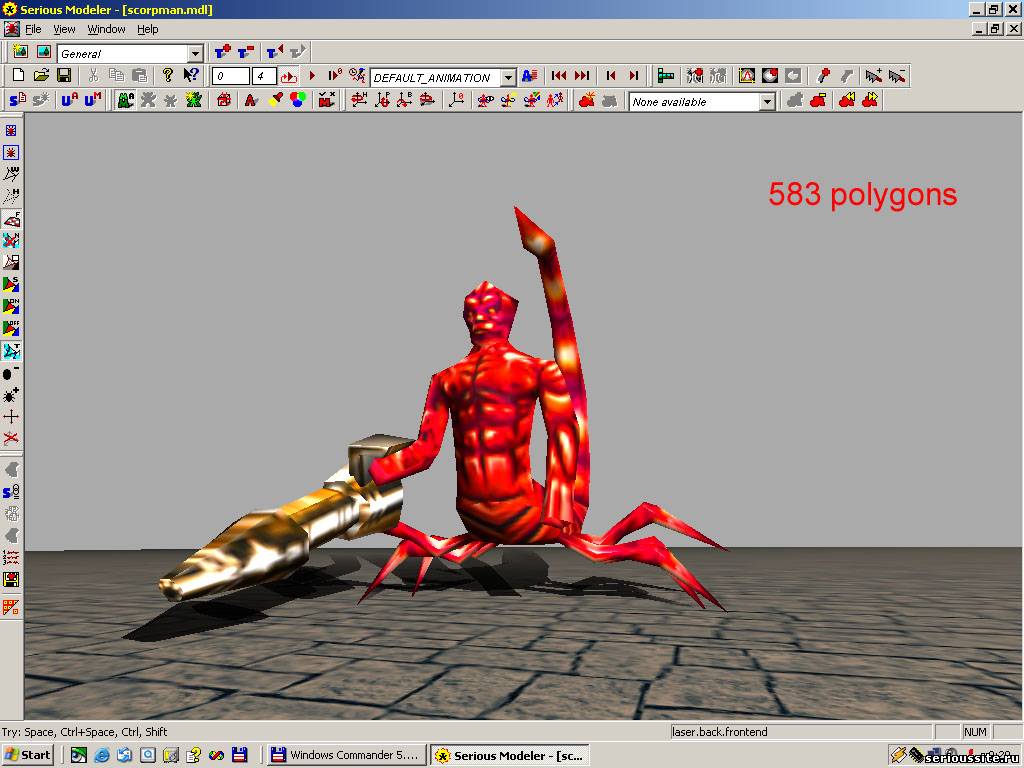Click the previous texture T arrow icon

click(275, 52)
